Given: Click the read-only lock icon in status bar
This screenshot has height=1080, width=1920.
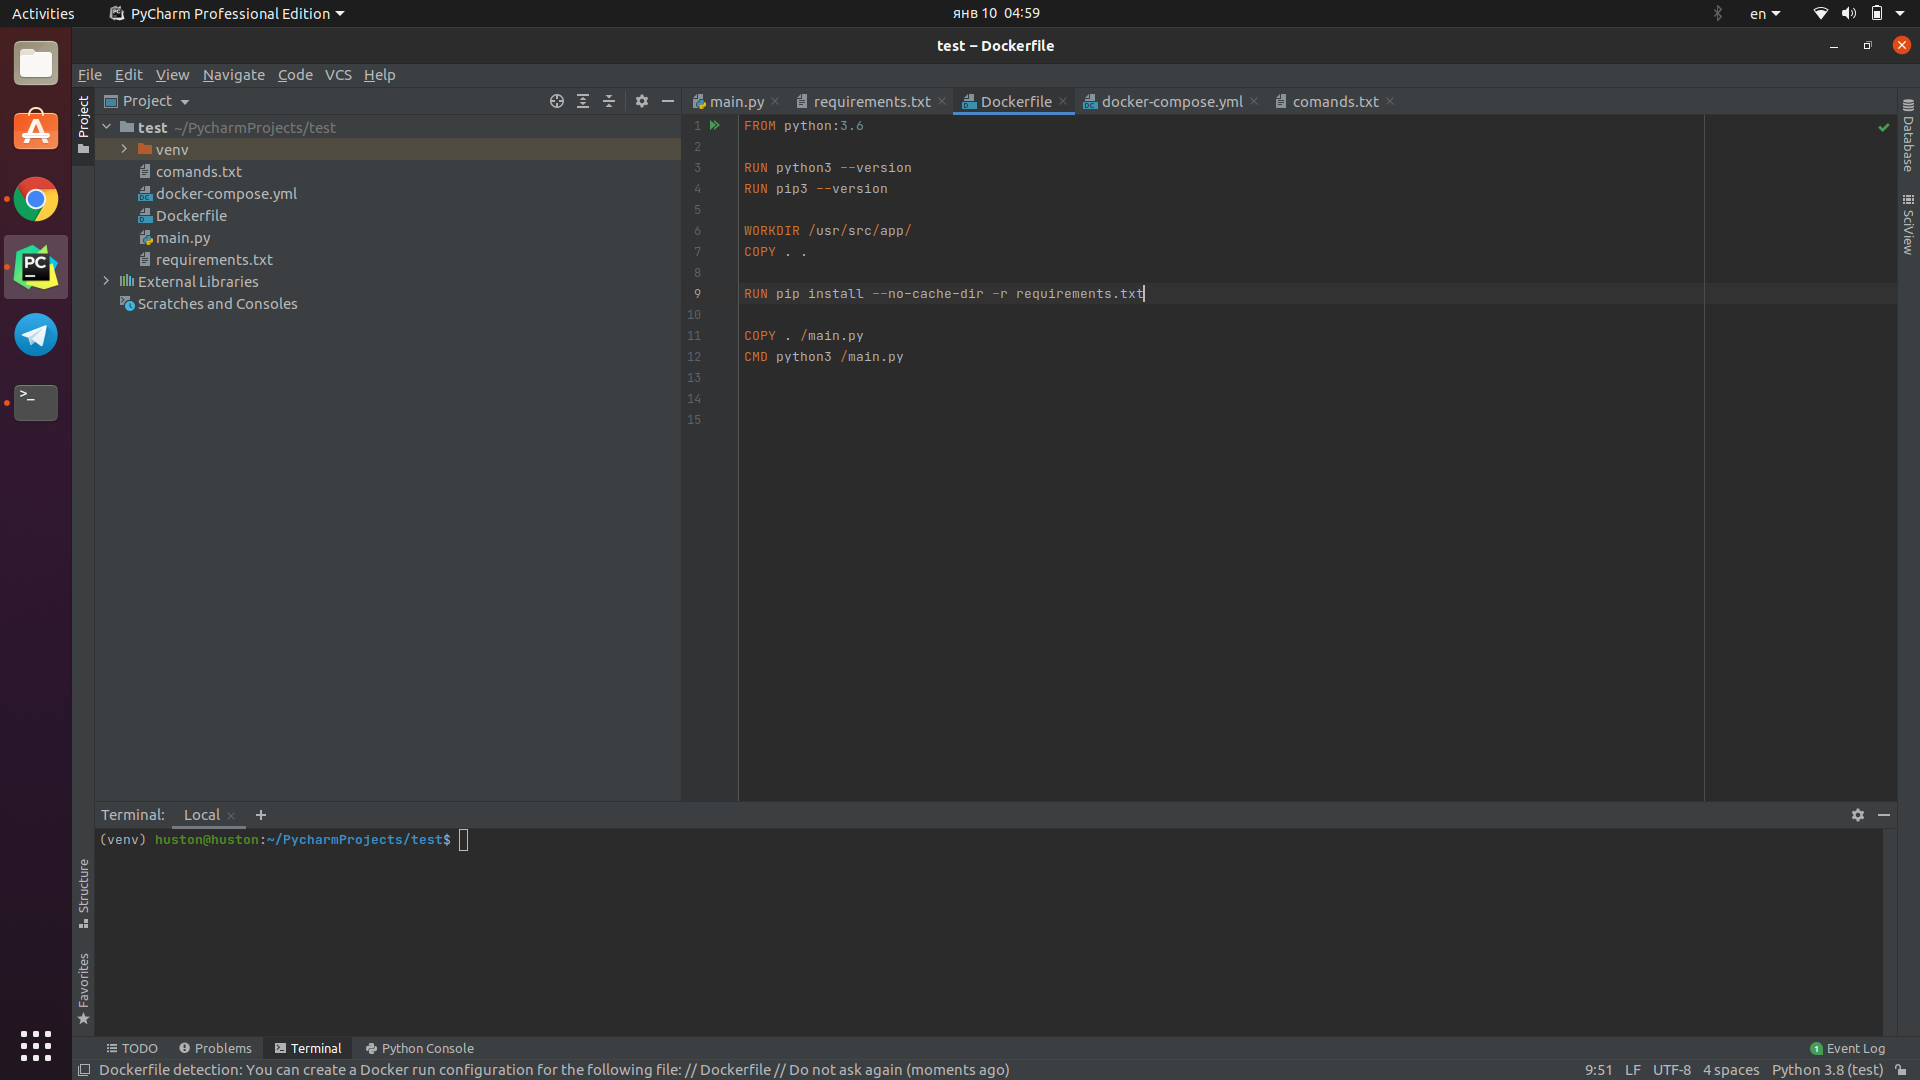Looking at the screenshot, I should pyautogui.click(x=1901, y=1070).
